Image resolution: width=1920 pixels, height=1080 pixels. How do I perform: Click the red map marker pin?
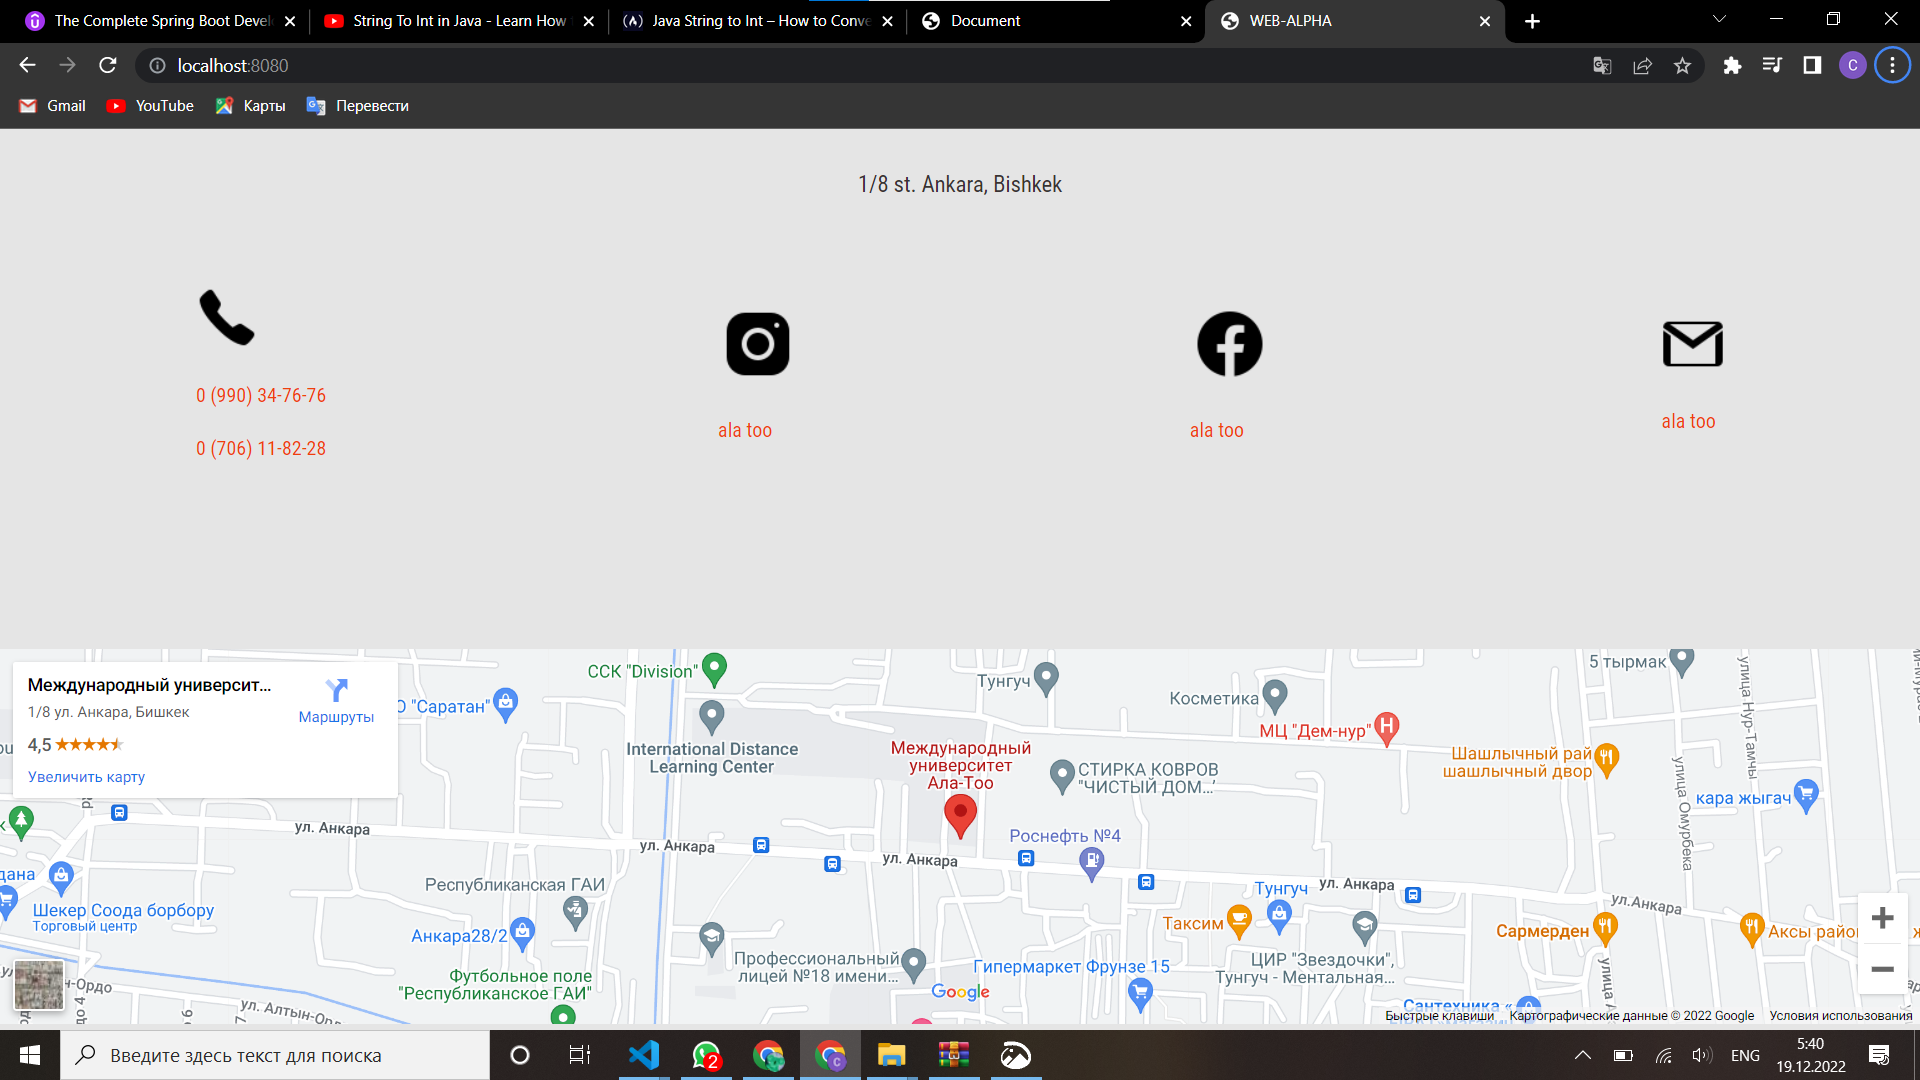tap(960, 814)
